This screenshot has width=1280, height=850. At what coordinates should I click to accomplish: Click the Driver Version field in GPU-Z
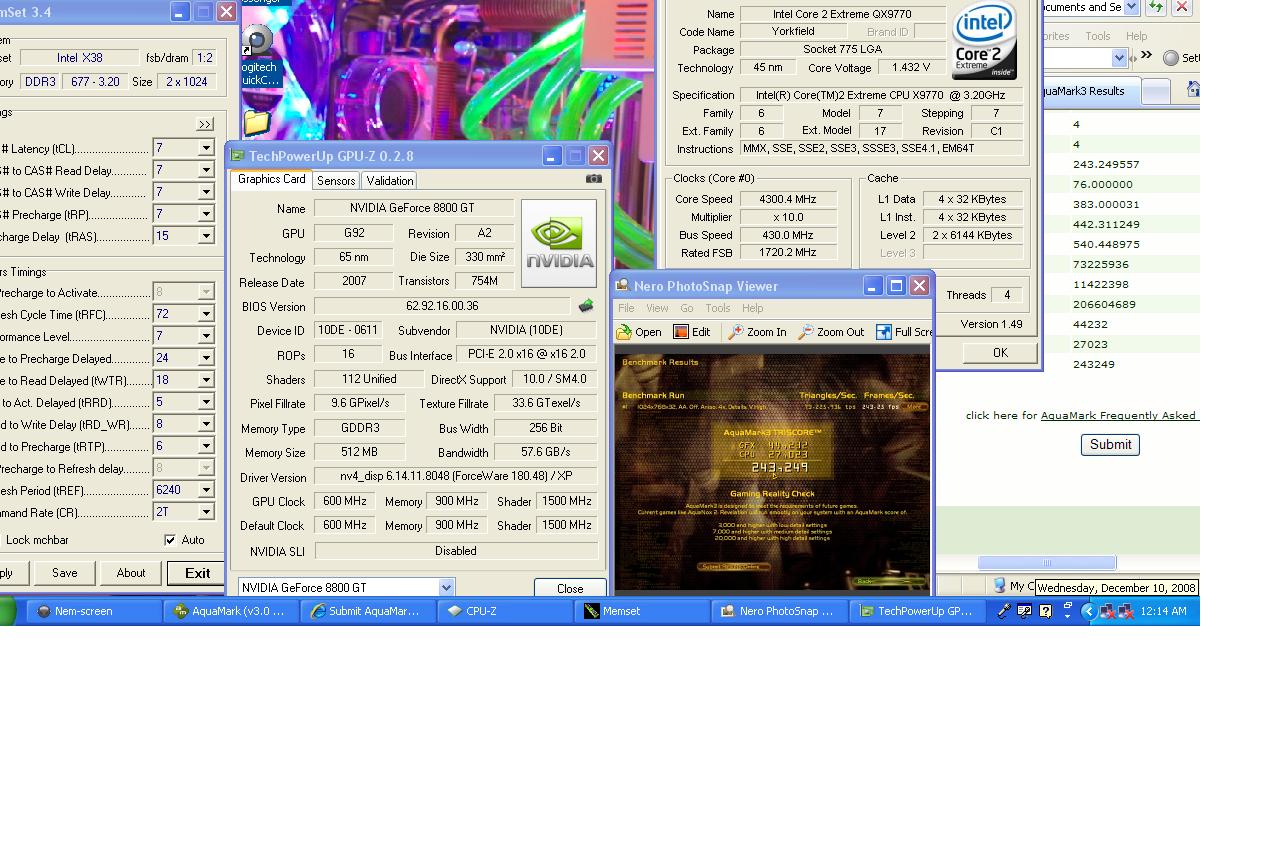(x=455, y=477)
